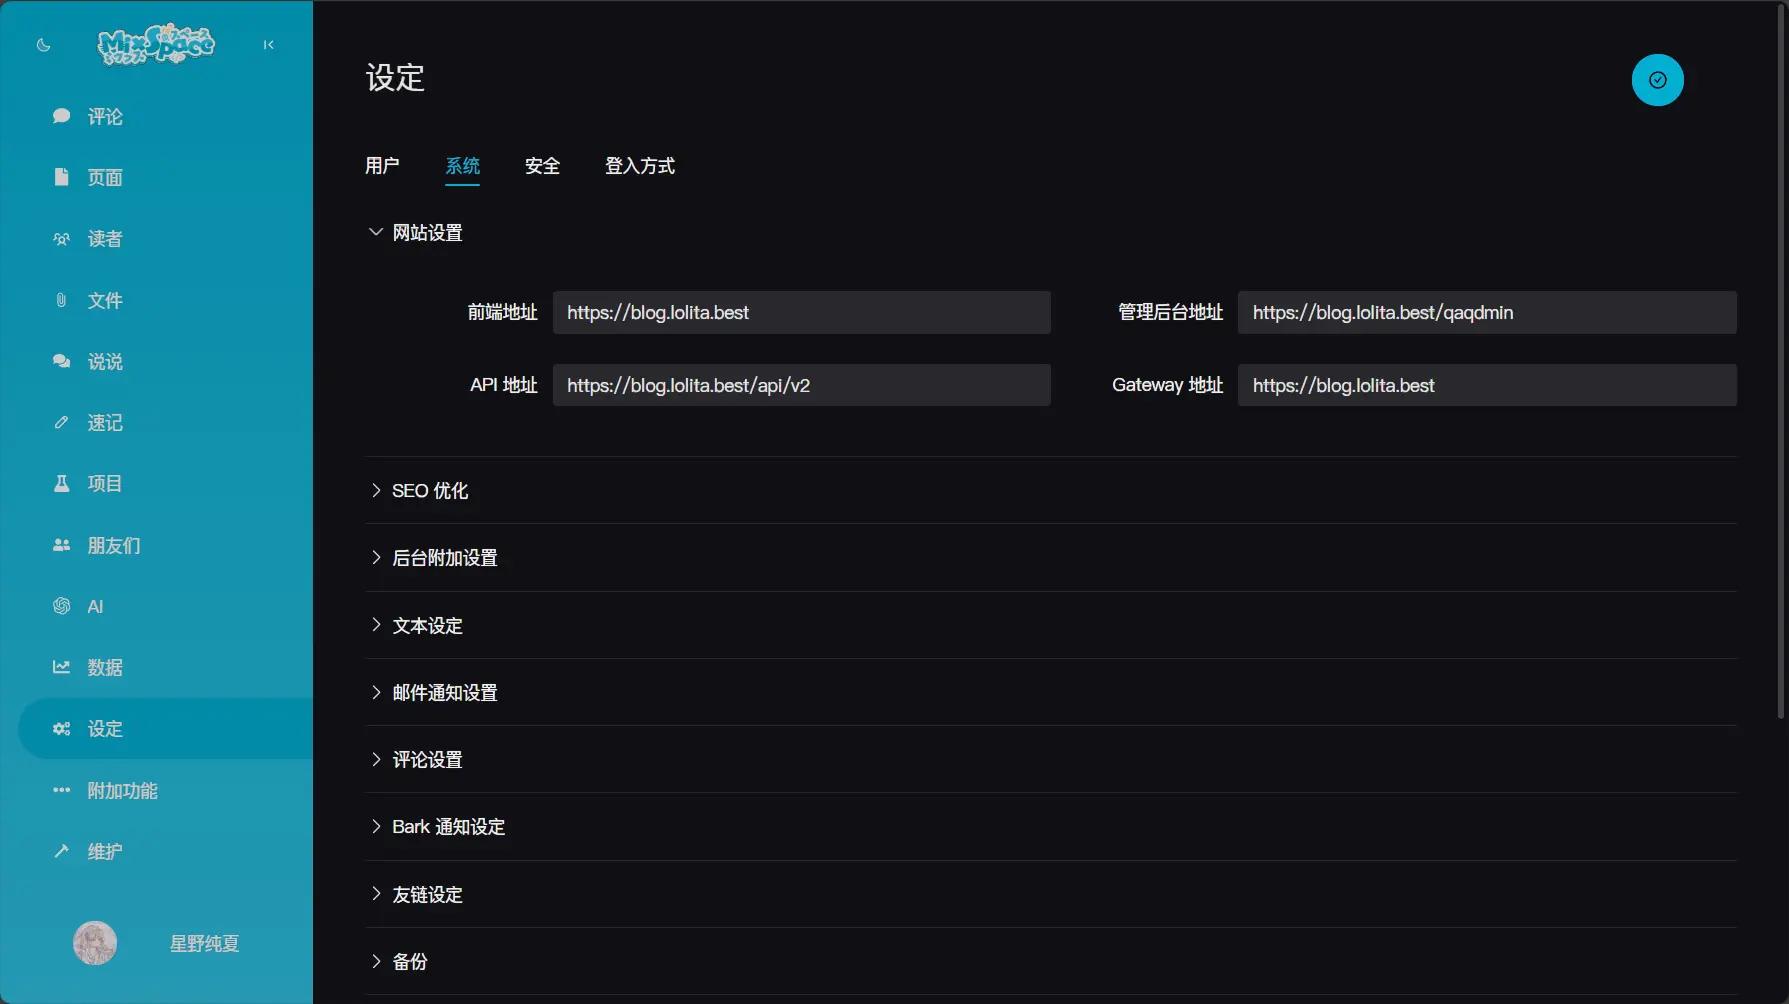Open the 维护 maintenance section
1789x1004 pixels.
[104, 852]
